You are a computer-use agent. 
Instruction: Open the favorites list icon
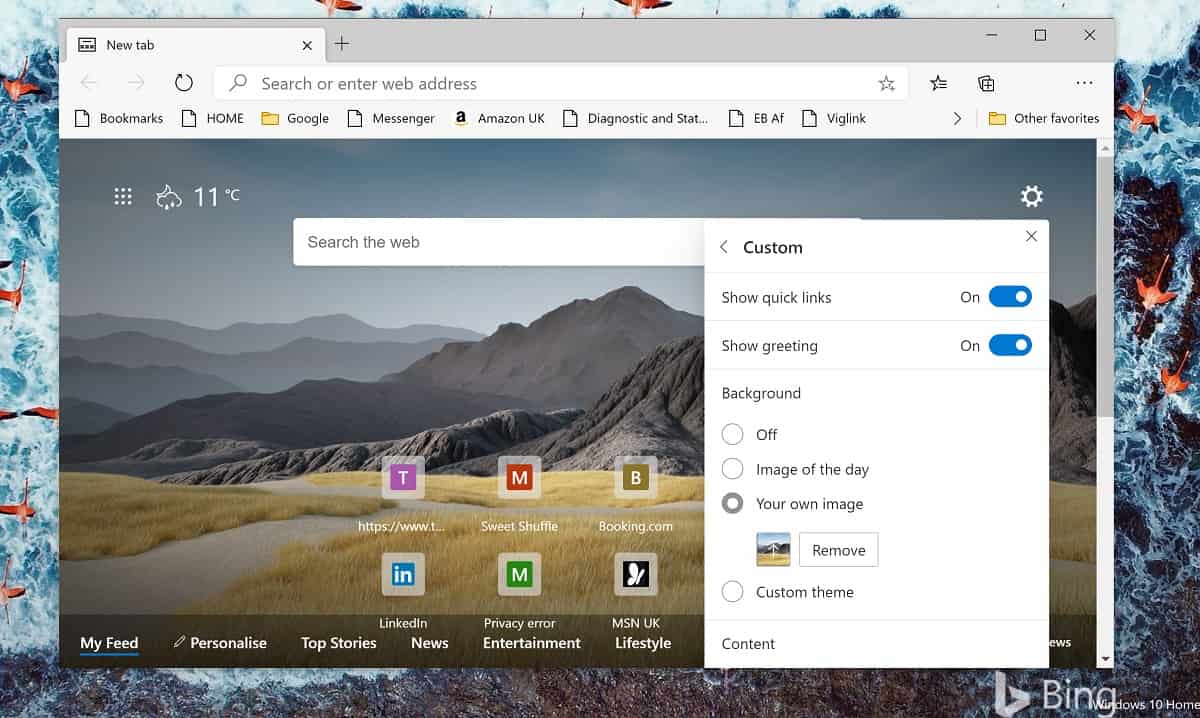point(938,83)
